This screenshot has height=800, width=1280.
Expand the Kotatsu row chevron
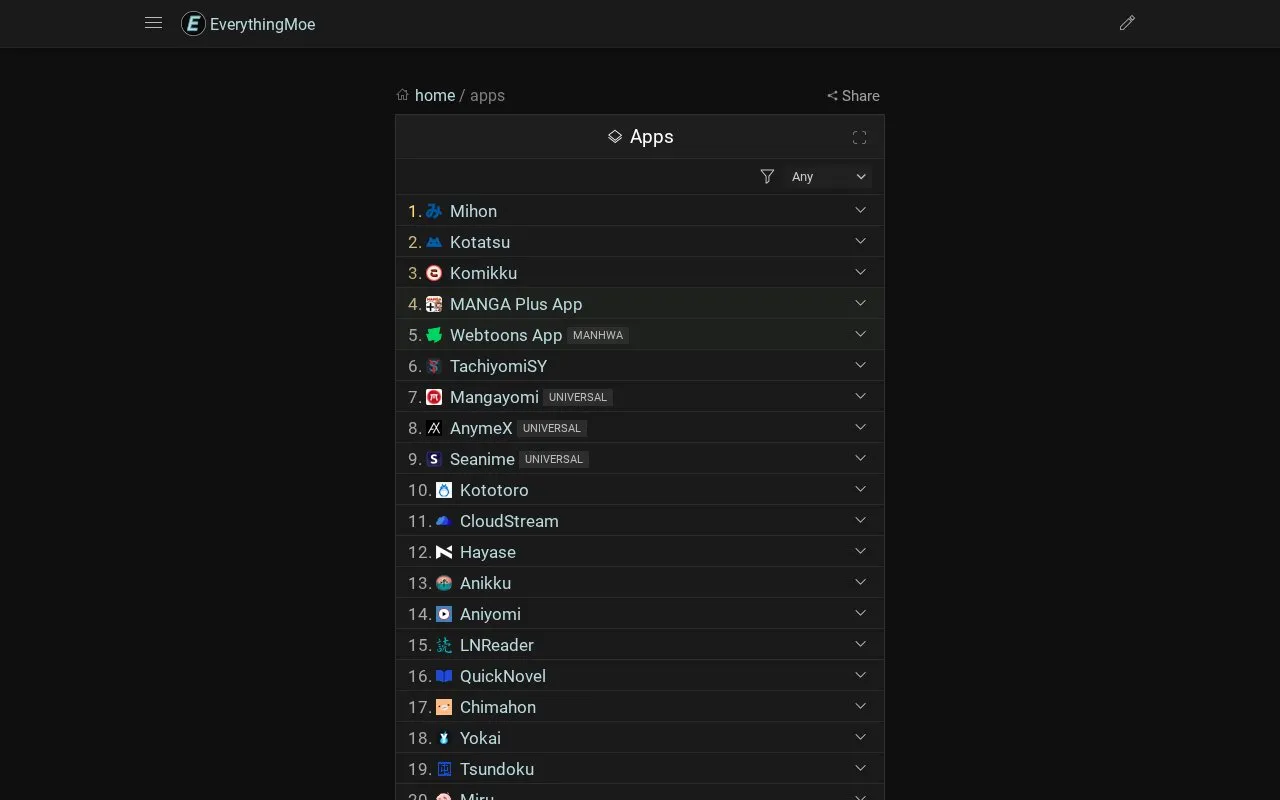[x=860, y=241]
